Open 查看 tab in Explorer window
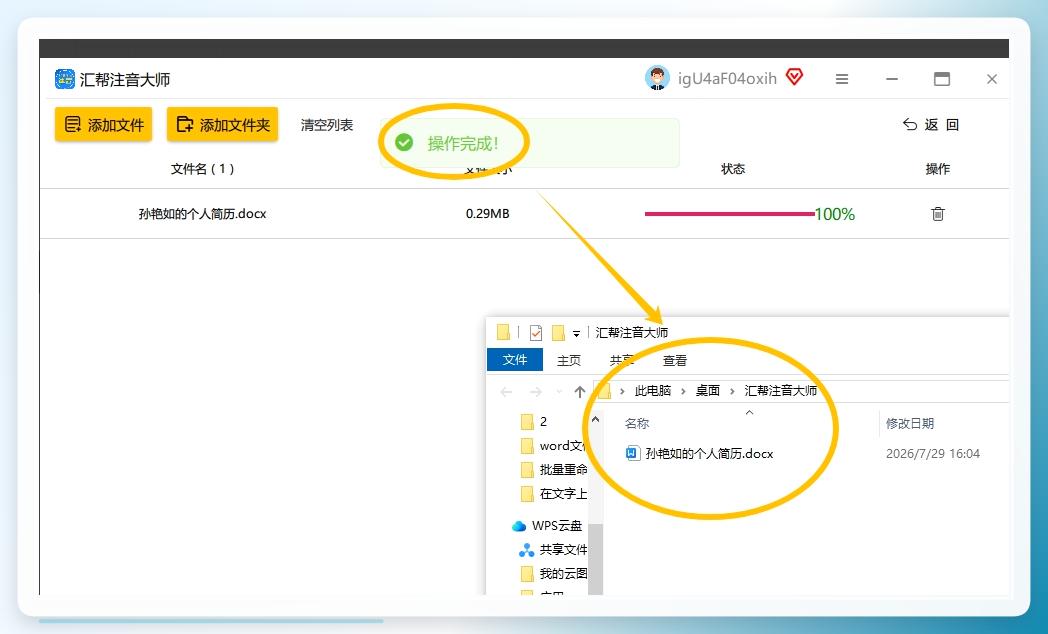Image resolution: width=1048 pixels, height=634 pixels. [674, 360]
